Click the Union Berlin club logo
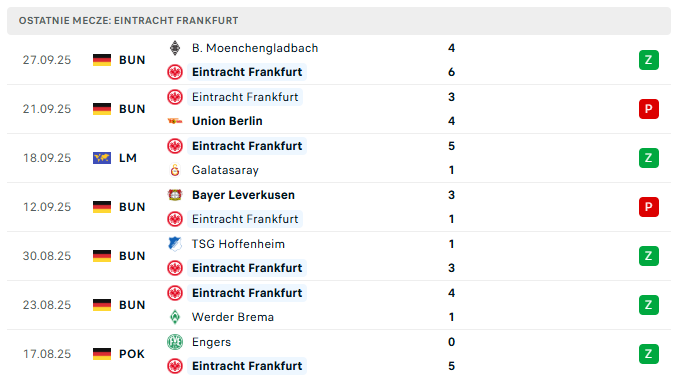Image resolution: width=680 pixels, height=375 pixels. [175, 121]
